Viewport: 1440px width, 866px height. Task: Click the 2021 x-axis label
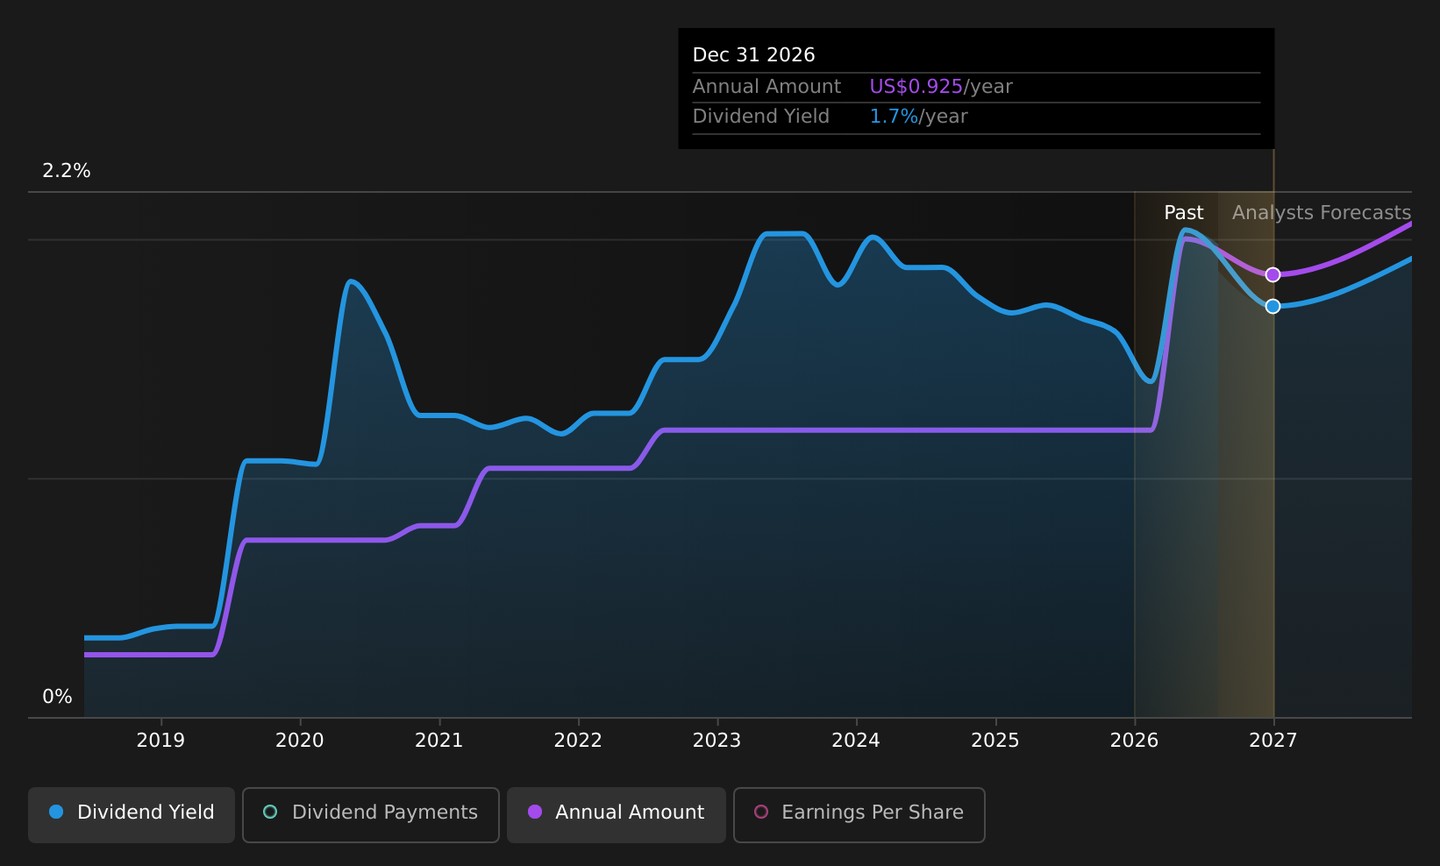point(439,740)
